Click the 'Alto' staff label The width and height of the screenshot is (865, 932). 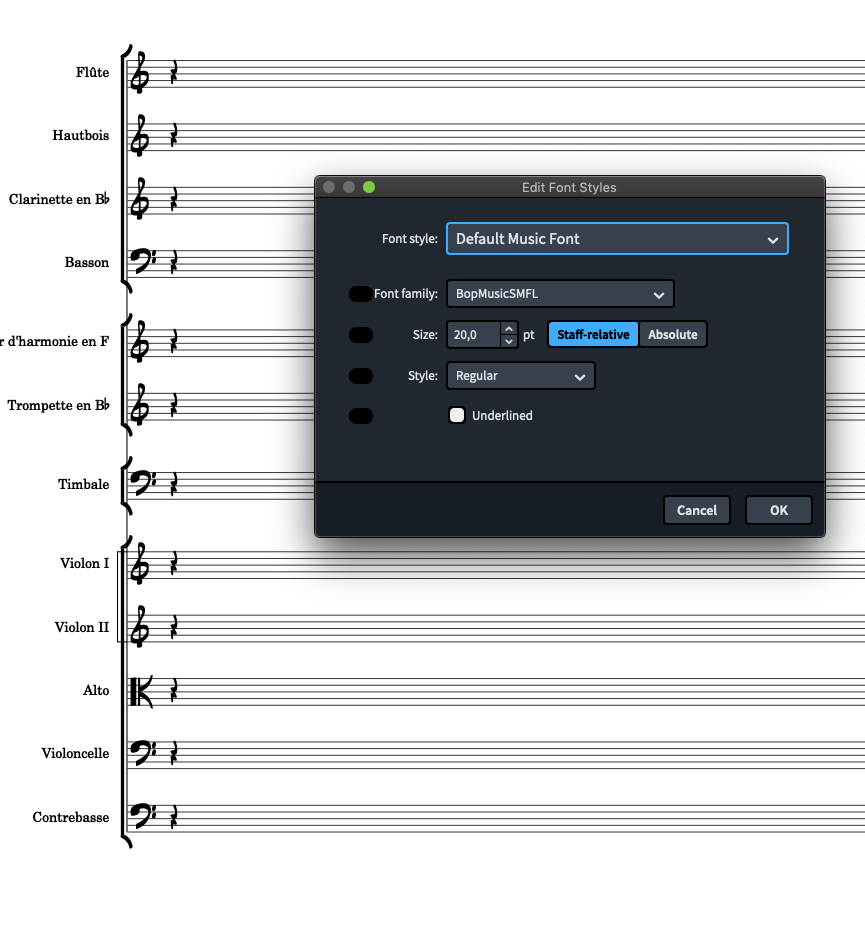tap(96, 691)
